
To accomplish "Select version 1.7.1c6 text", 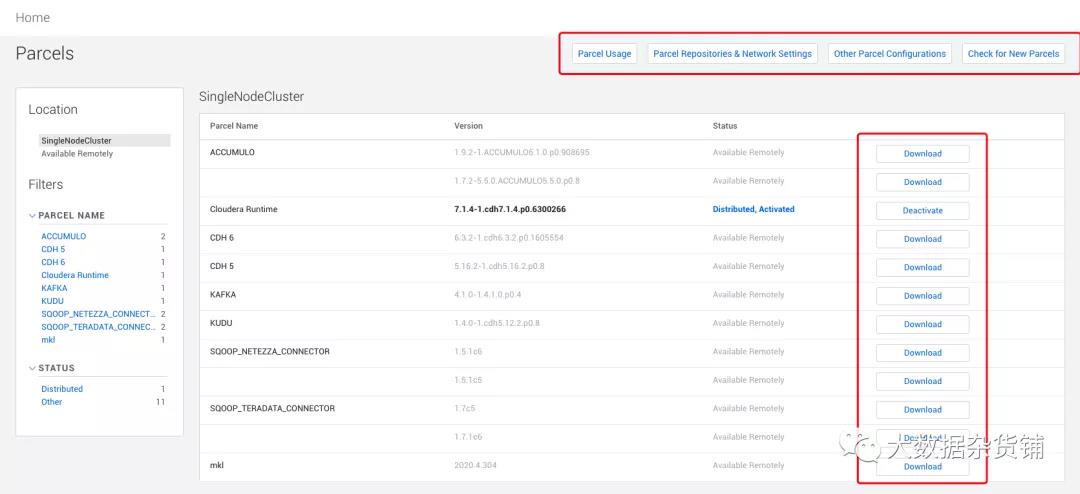I will [x=468, y=437].
